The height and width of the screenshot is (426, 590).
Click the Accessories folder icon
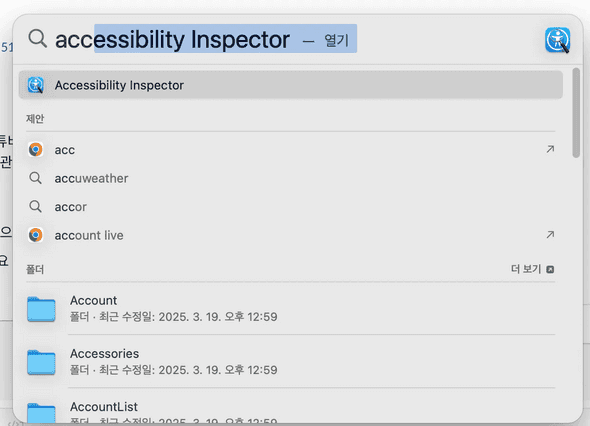pyautogui.click(x=41, y=362)
